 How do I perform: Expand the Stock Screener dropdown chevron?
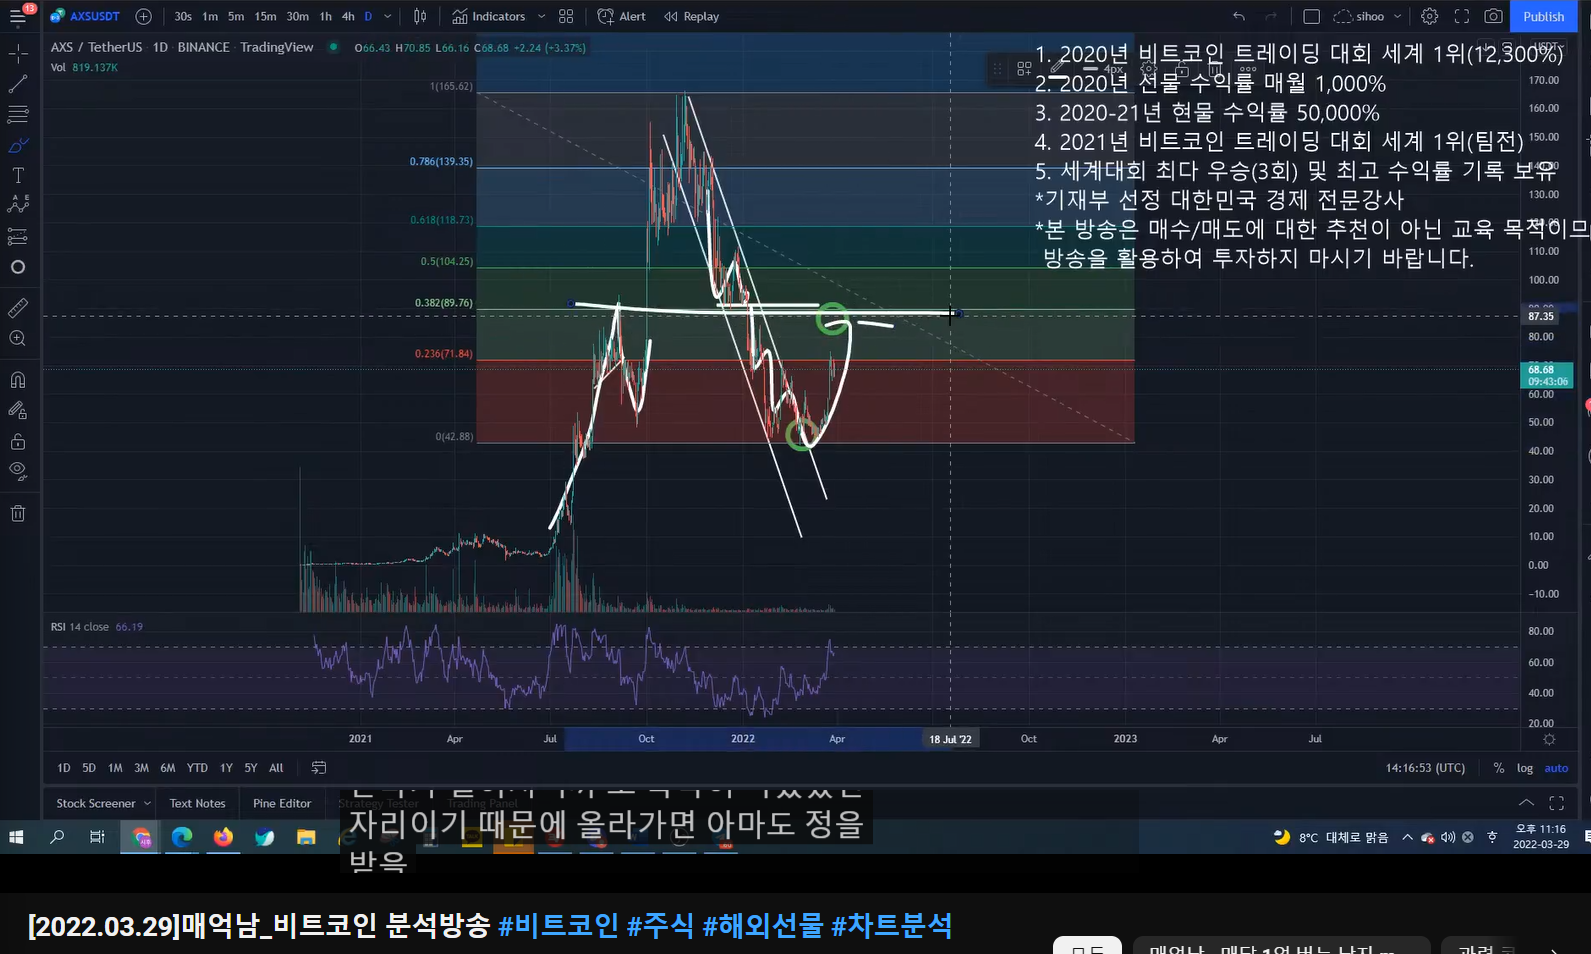click(147, 803)
